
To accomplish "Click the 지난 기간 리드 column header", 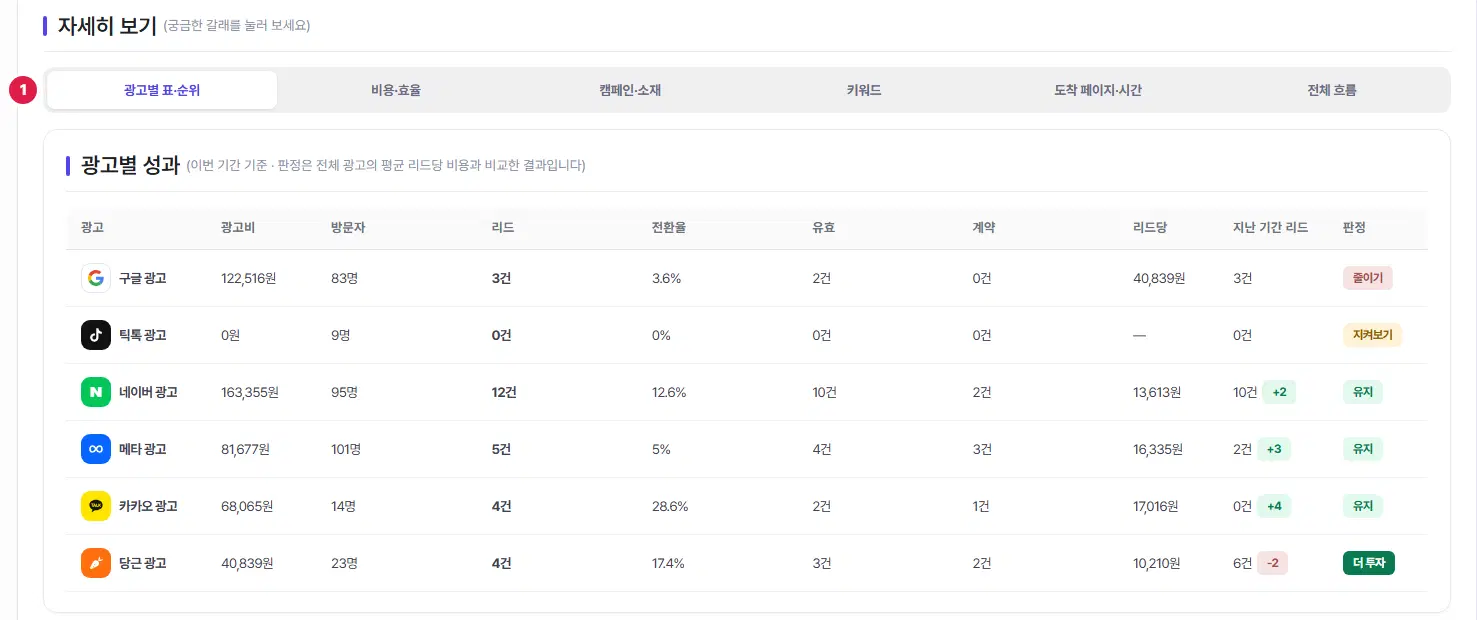I will tap(1270, 228).
